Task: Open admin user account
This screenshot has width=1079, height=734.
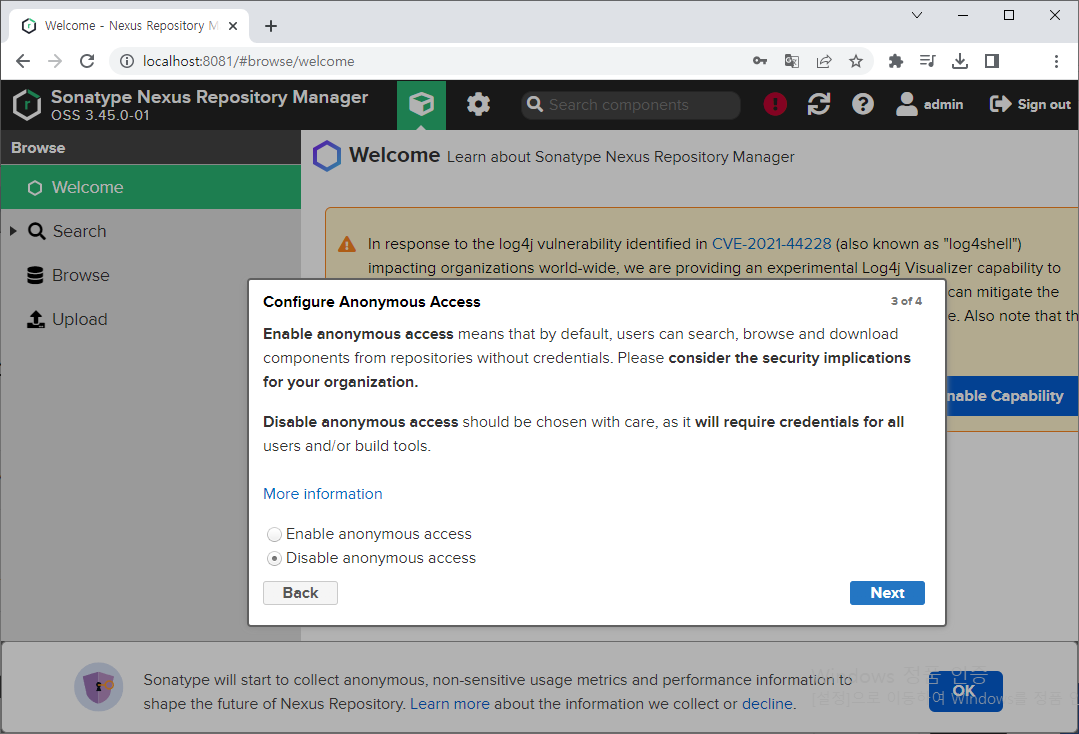Action: coord(929,105)
